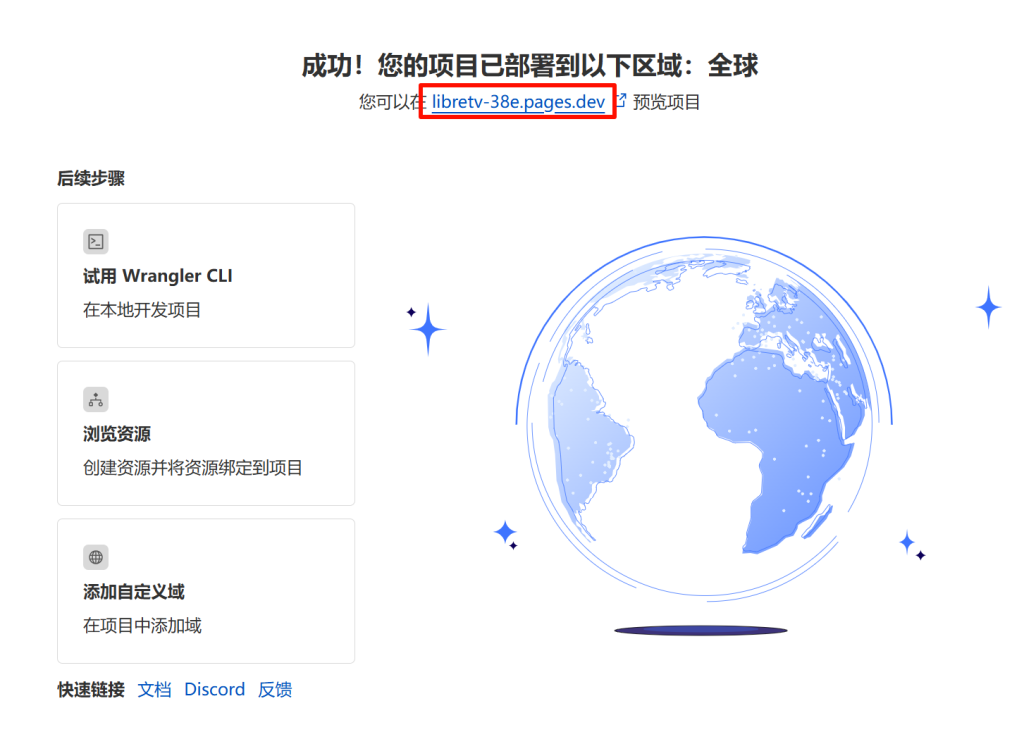Viewport: 1024px width, 732px height.
Task: Click the globe icon in 添加自定义域 card
Action: (x=96, y=557)
